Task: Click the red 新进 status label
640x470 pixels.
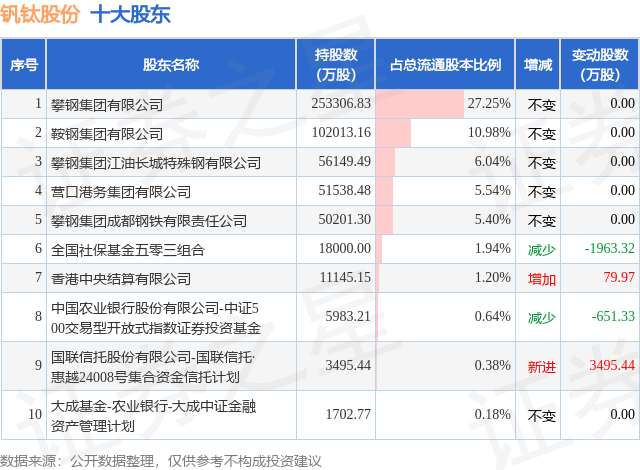Action: pos(542,367)
